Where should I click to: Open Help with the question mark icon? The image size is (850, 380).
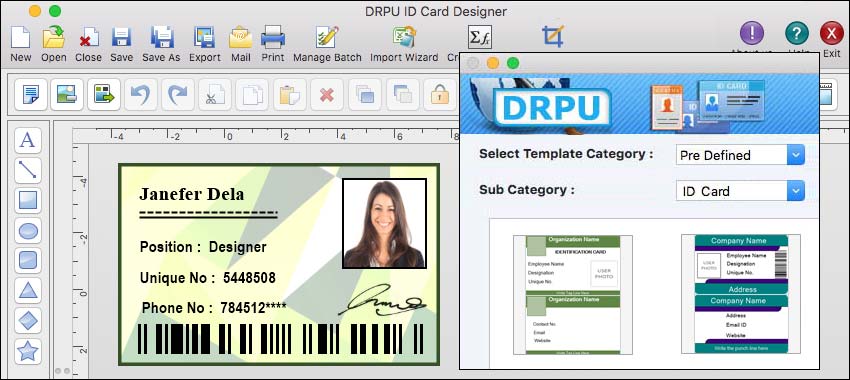pos(796,34)
